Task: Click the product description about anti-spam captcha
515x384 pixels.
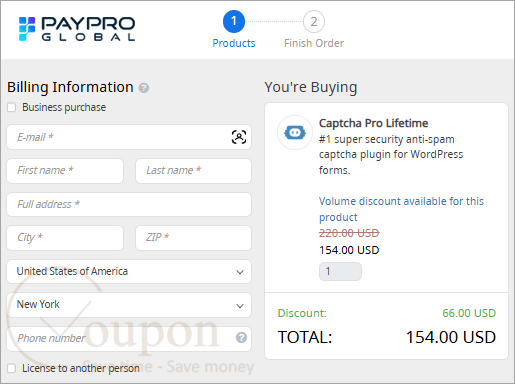Action: (x=391, y=155)
